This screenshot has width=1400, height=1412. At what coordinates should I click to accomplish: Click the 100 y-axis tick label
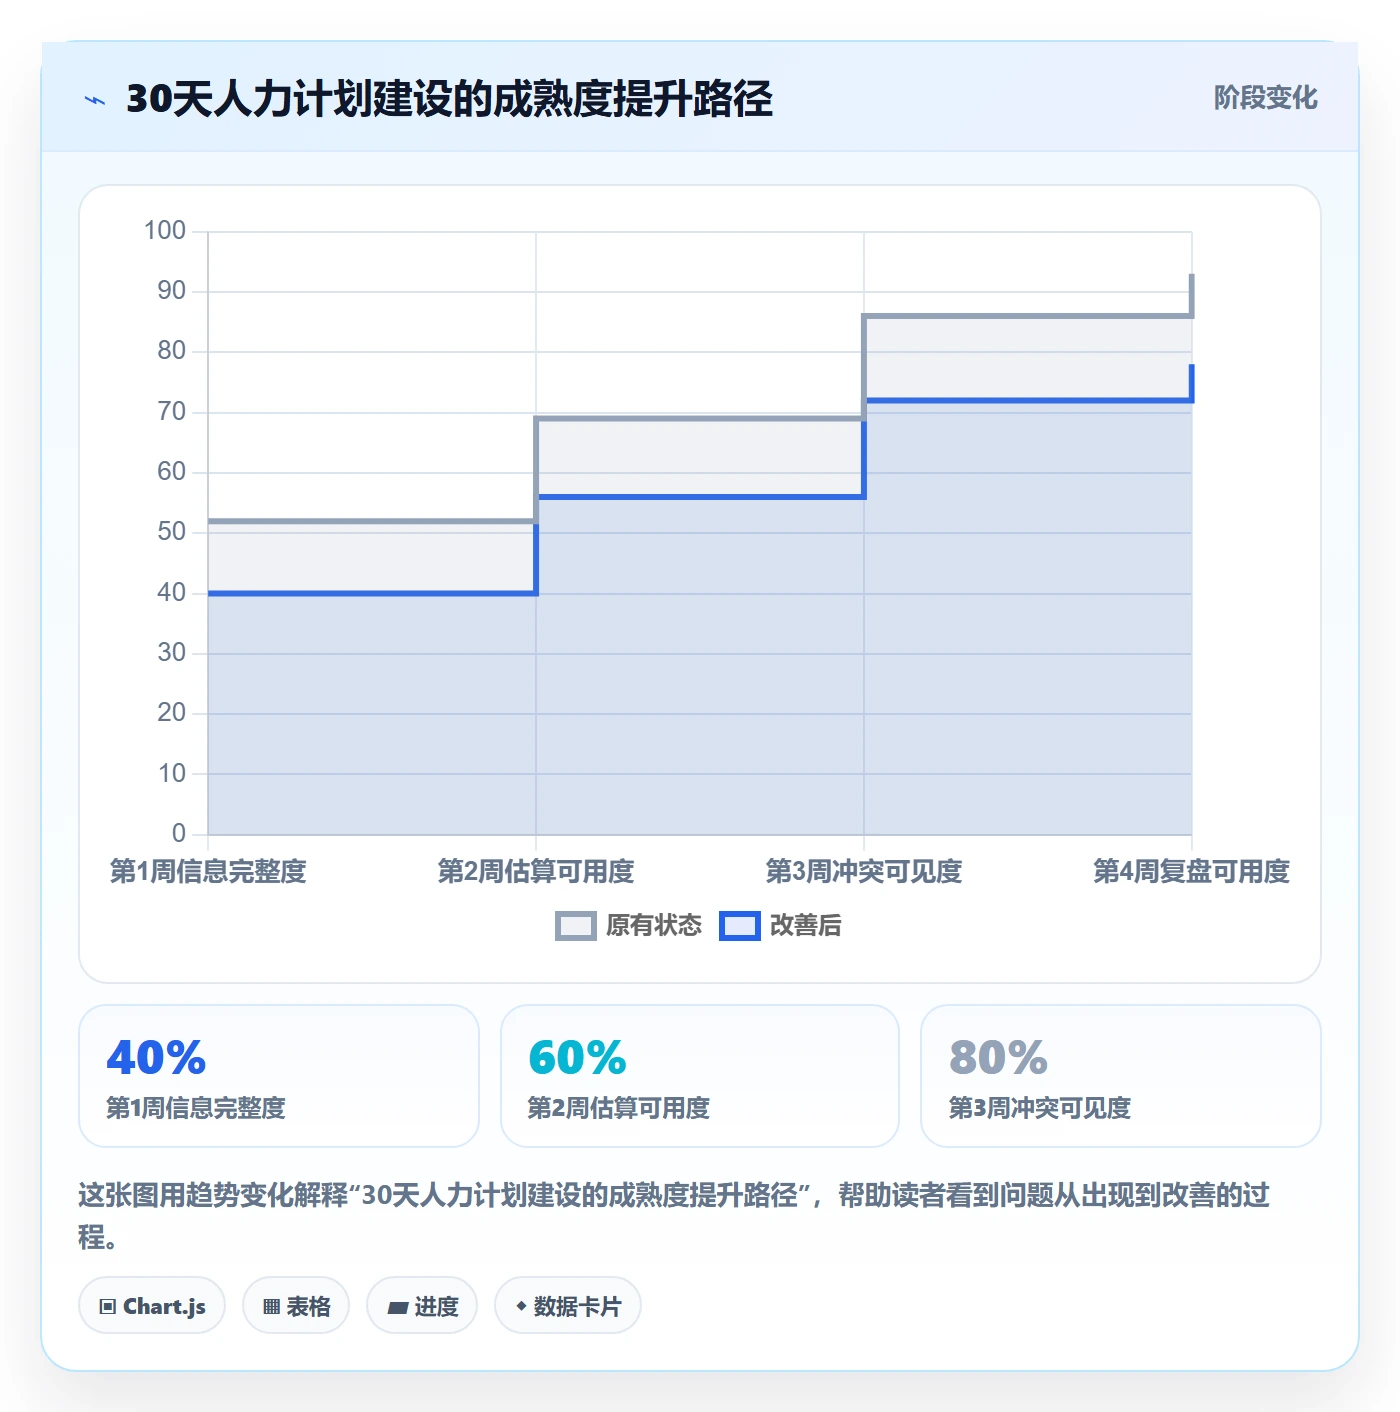(x=165, y=231)
